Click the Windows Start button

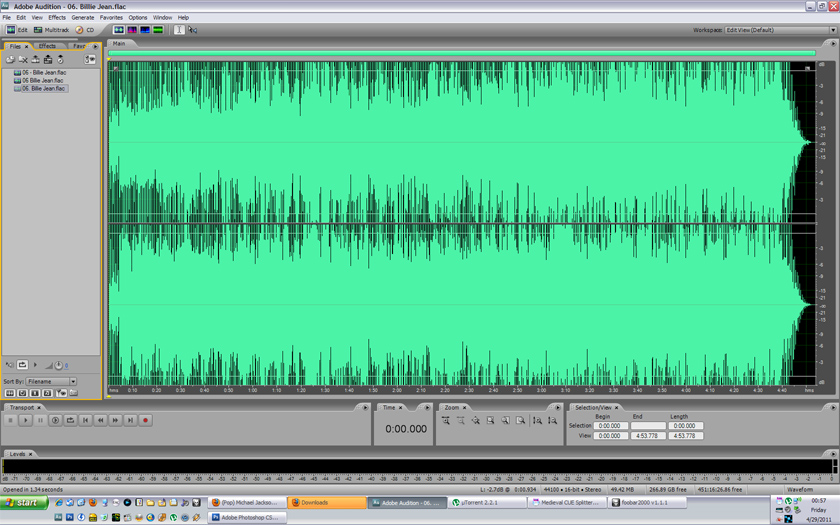(x=24, y=502)
